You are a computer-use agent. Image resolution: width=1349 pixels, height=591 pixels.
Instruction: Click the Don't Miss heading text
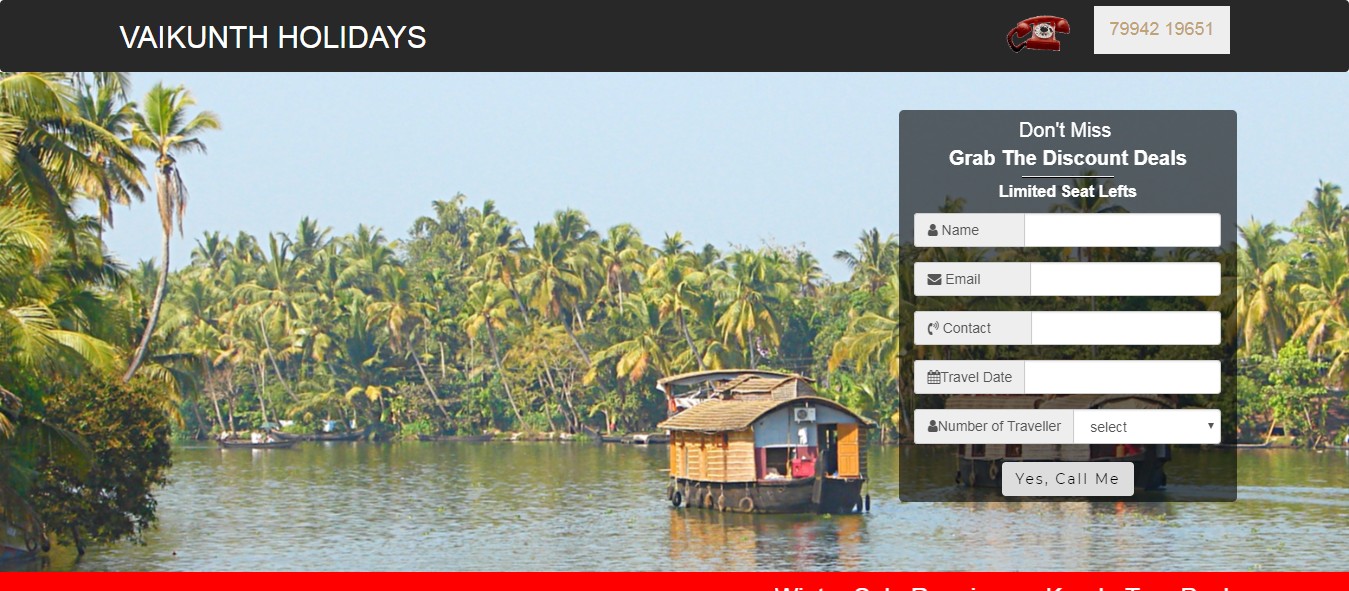tap(1065, 130)
